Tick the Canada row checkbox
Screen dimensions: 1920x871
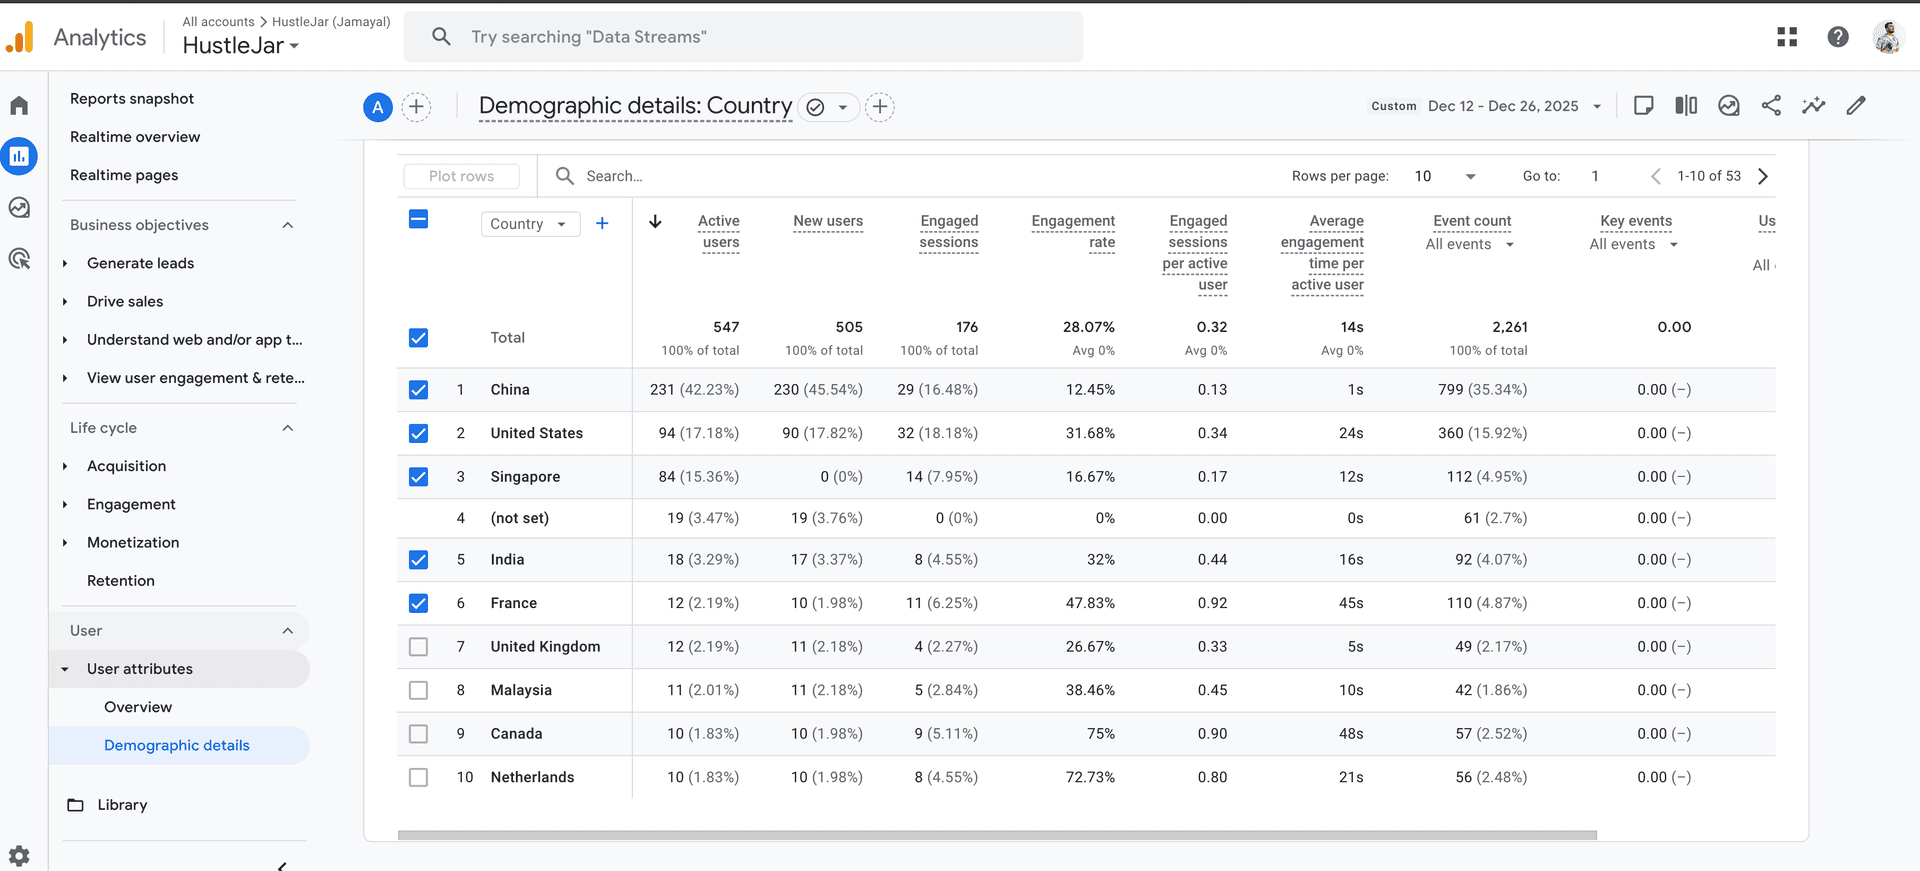tap(418, 734)
